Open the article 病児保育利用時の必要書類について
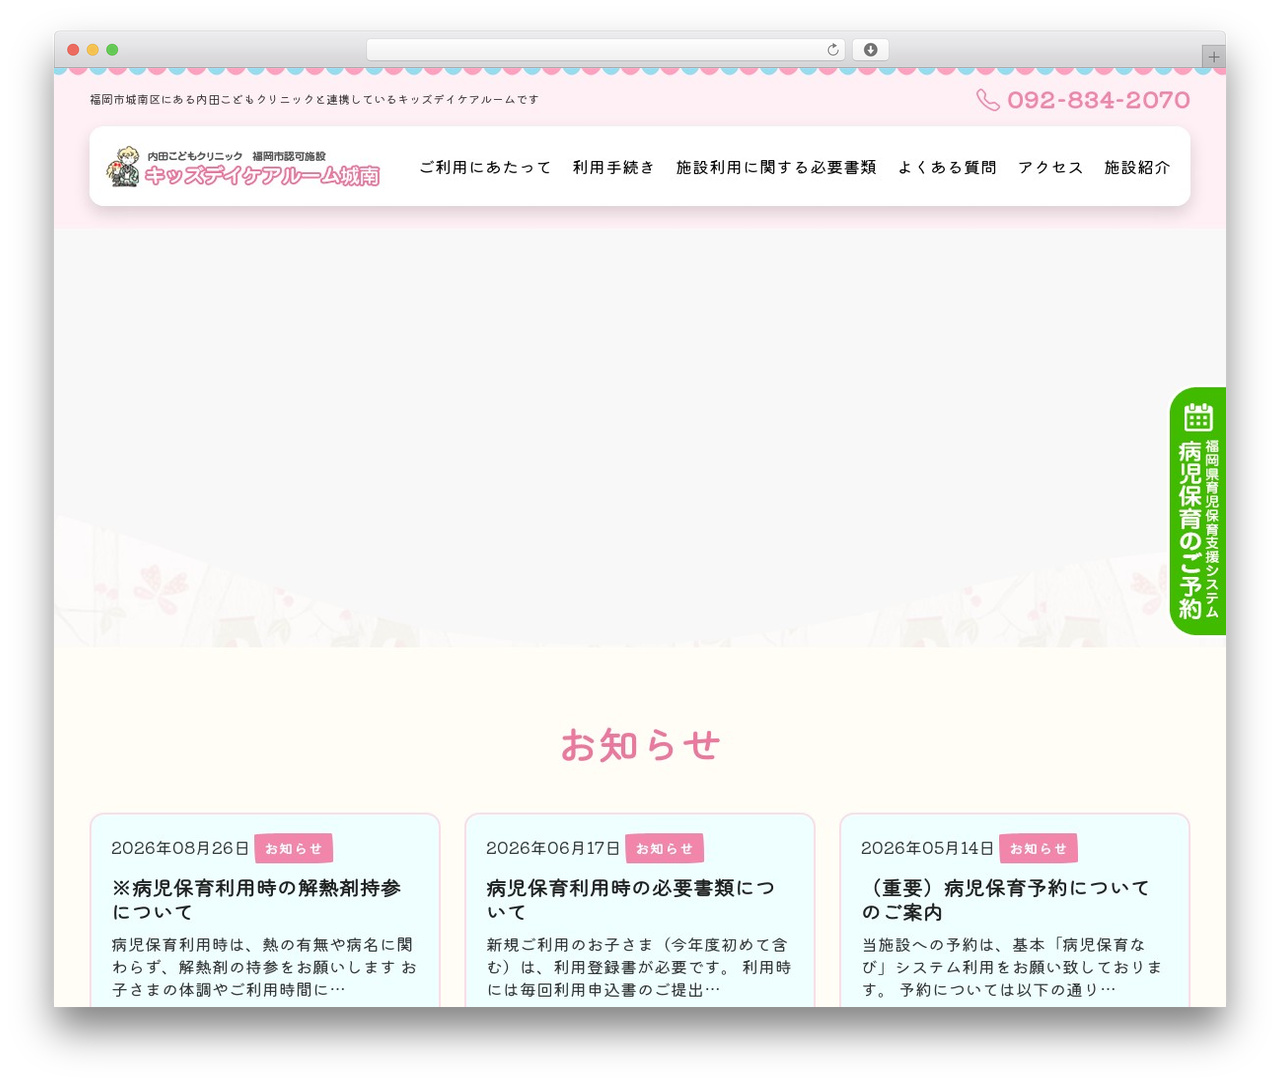Viewport: 1280px width, 1084px height. 630,900
